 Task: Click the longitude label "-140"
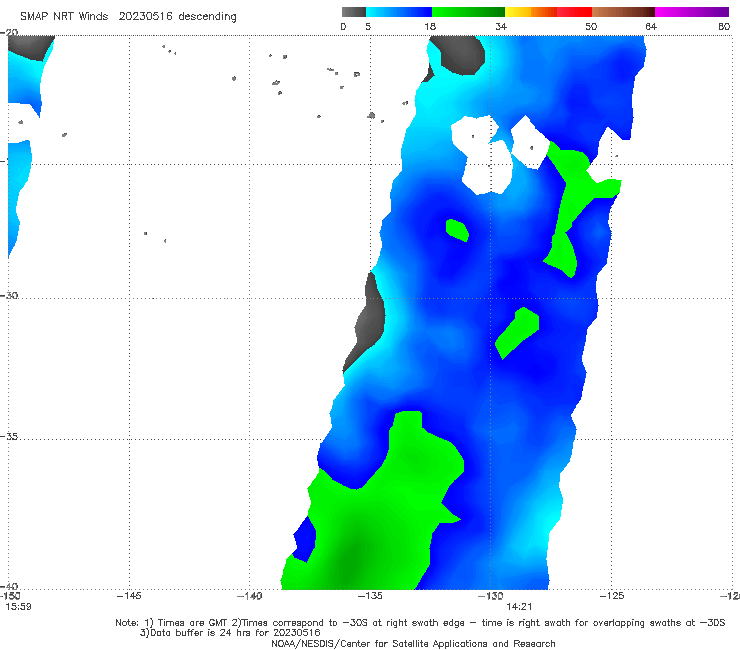tap(249, 596)
